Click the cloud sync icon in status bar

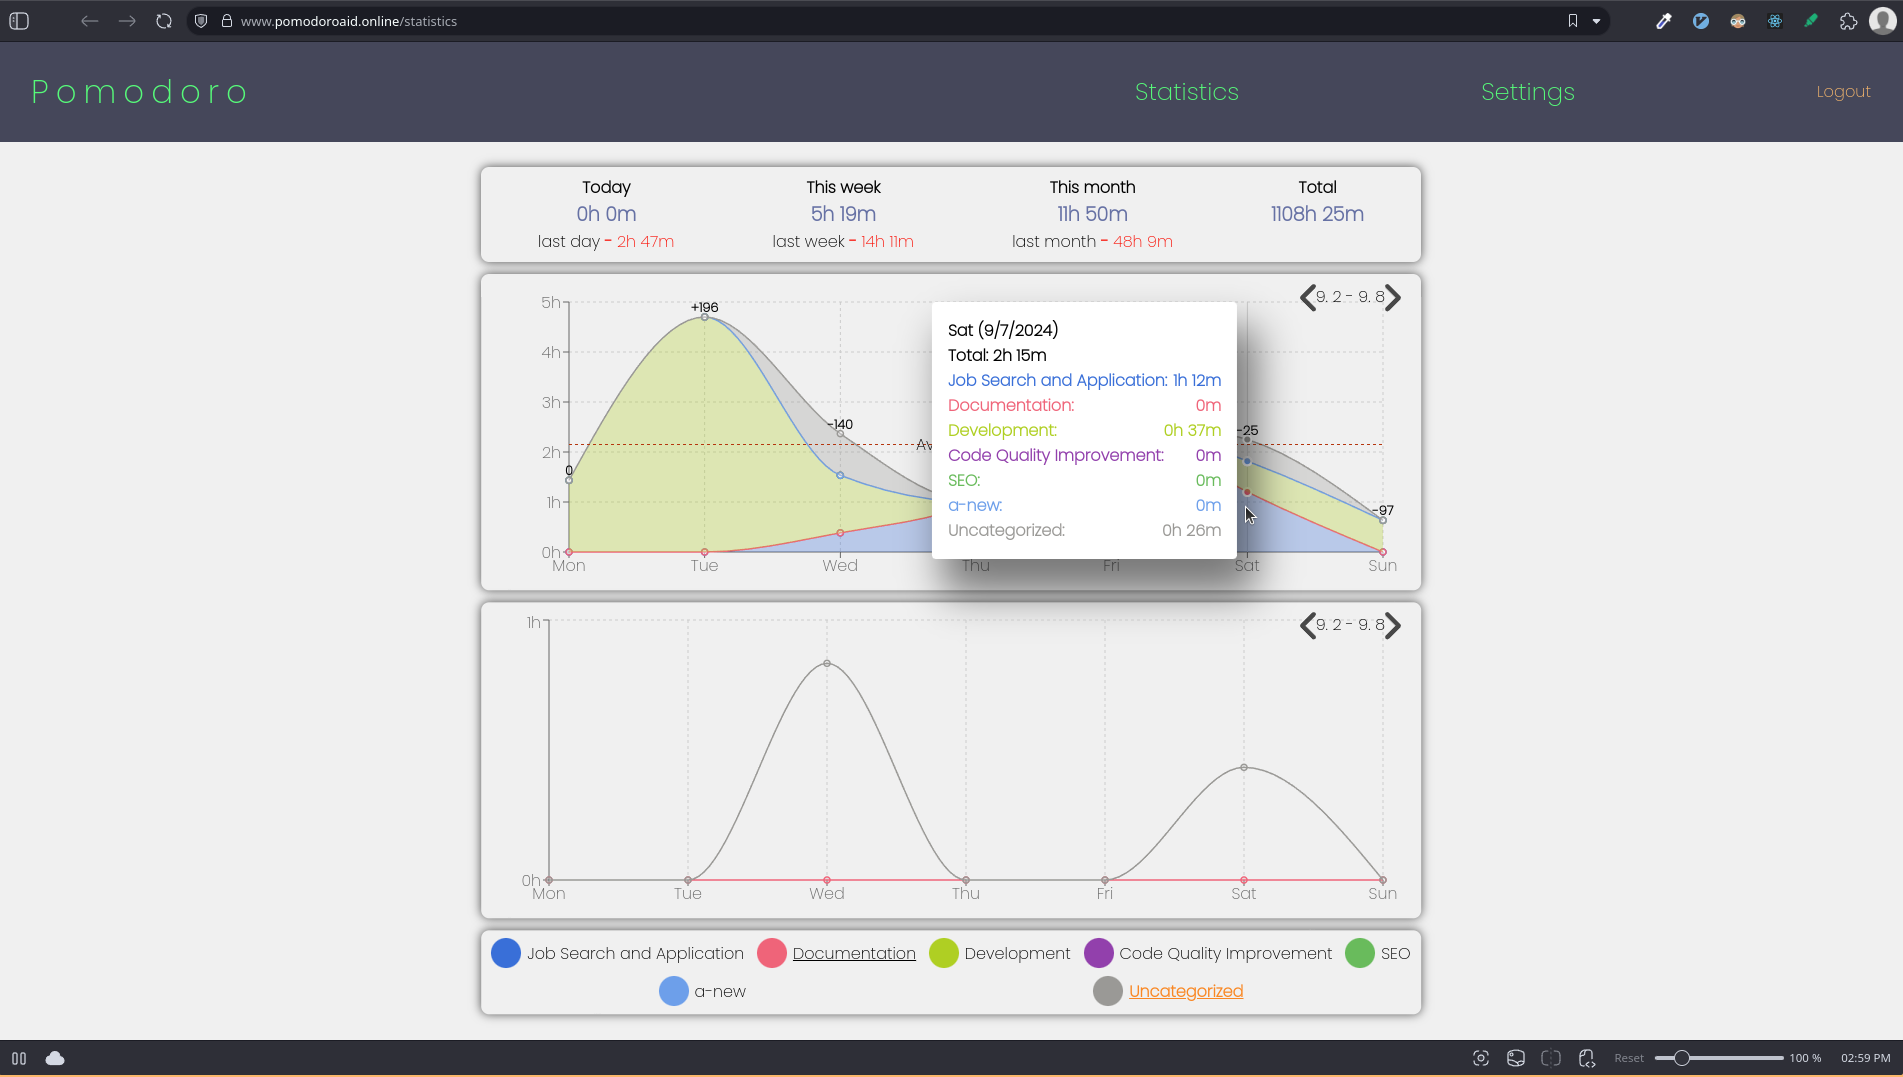pyautogui.click(x=55, y=1058)
